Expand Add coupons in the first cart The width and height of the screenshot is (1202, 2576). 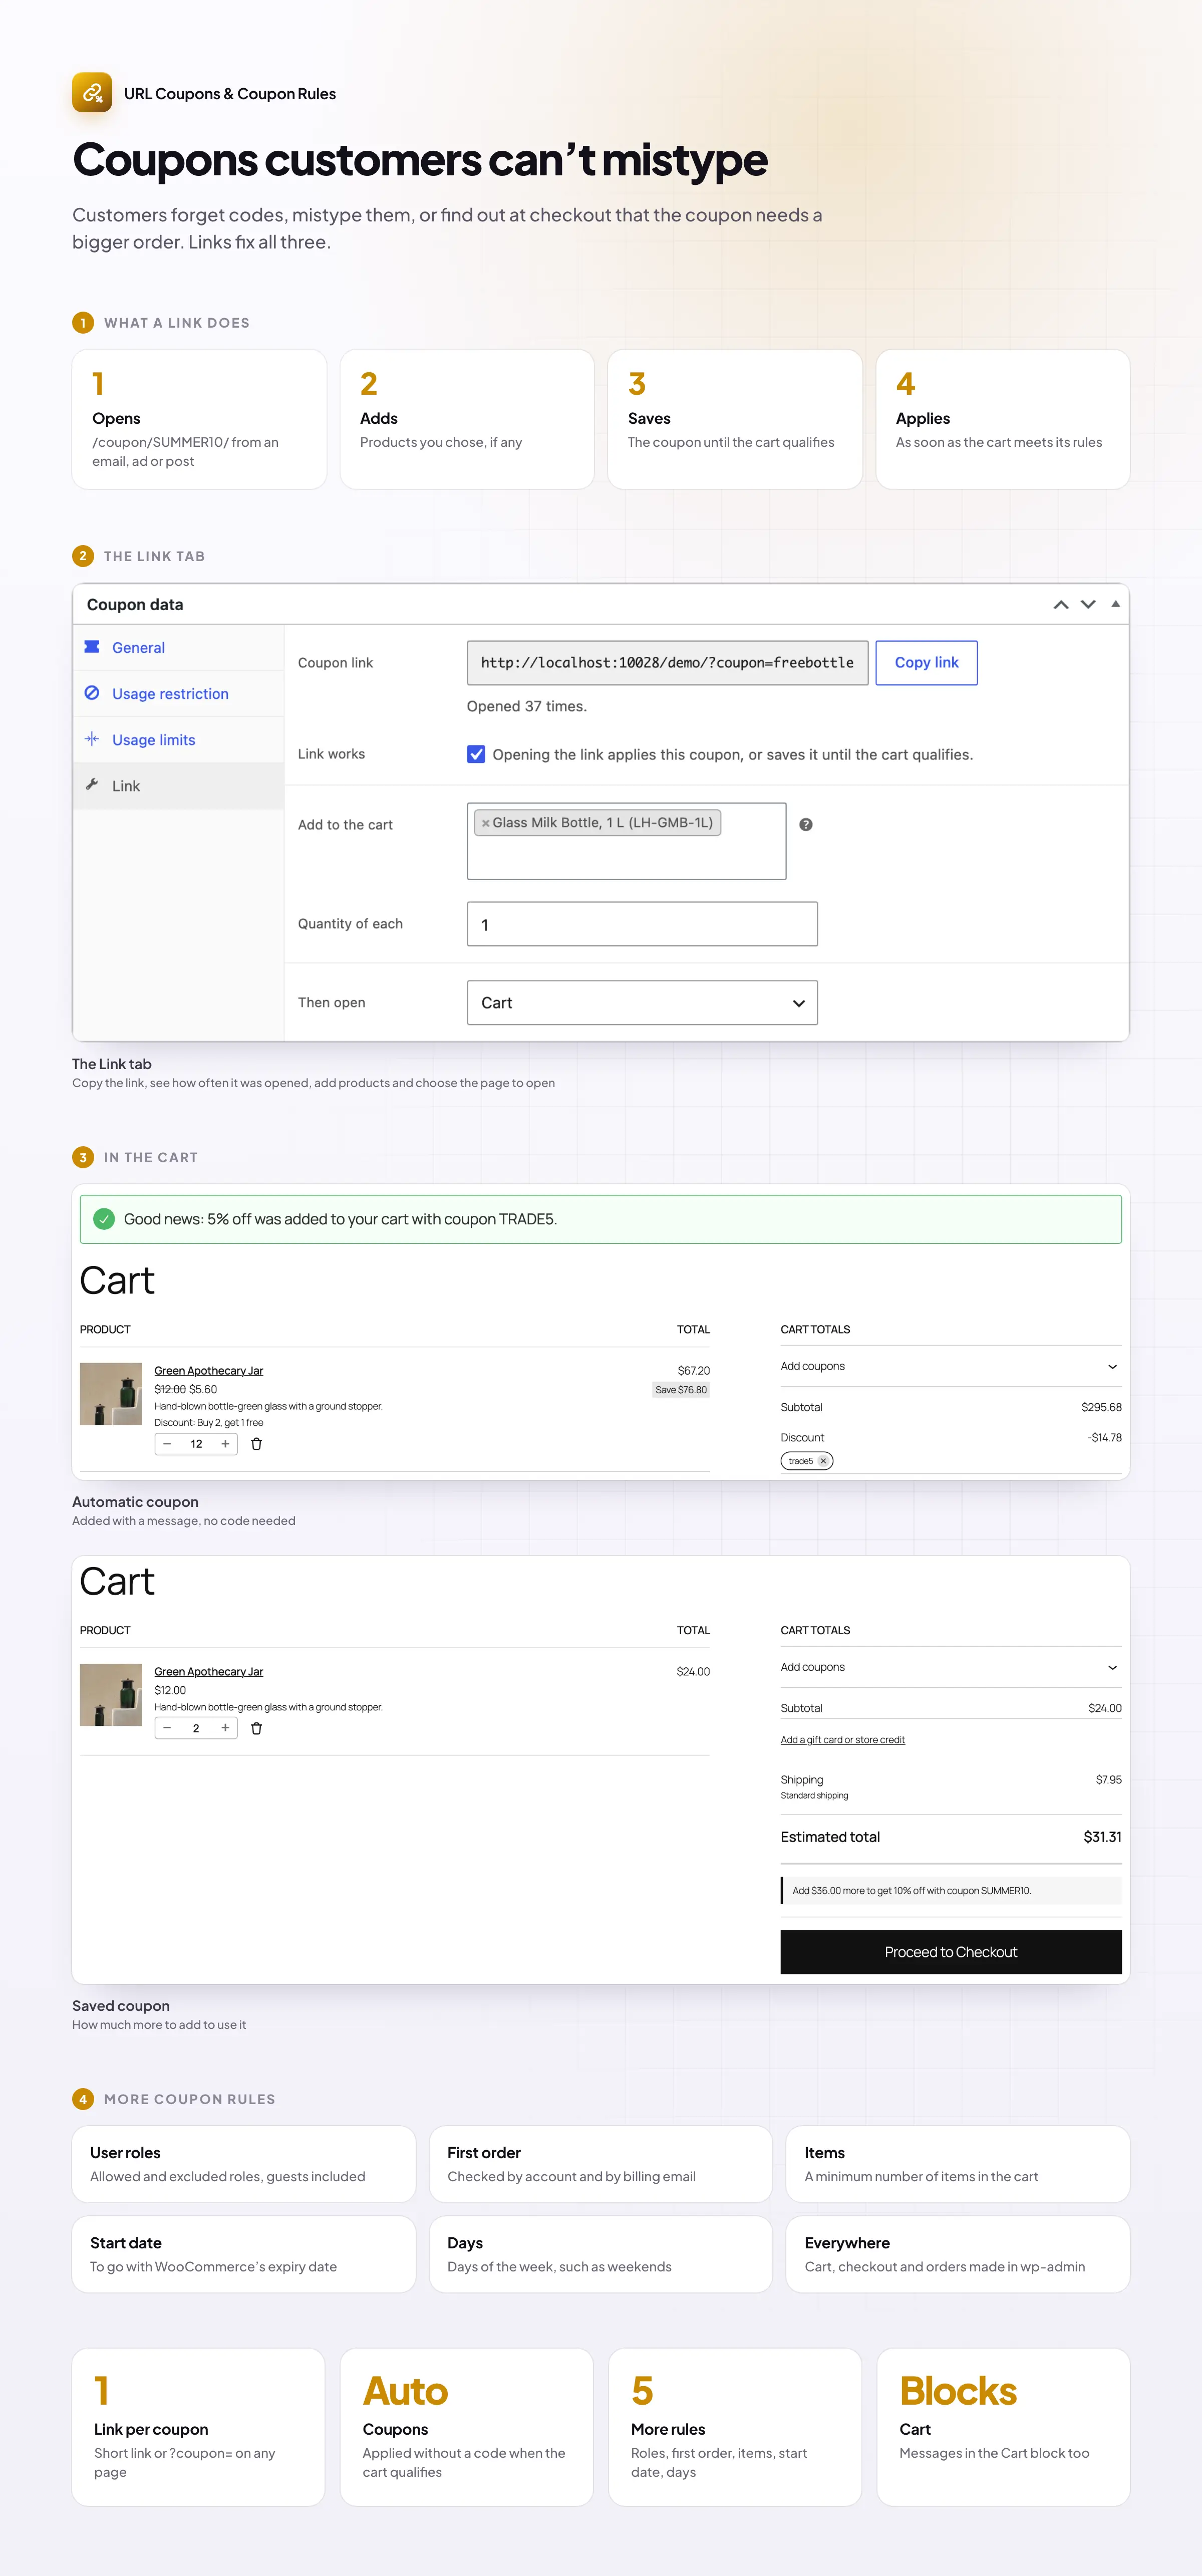(x=950, y=1367)
